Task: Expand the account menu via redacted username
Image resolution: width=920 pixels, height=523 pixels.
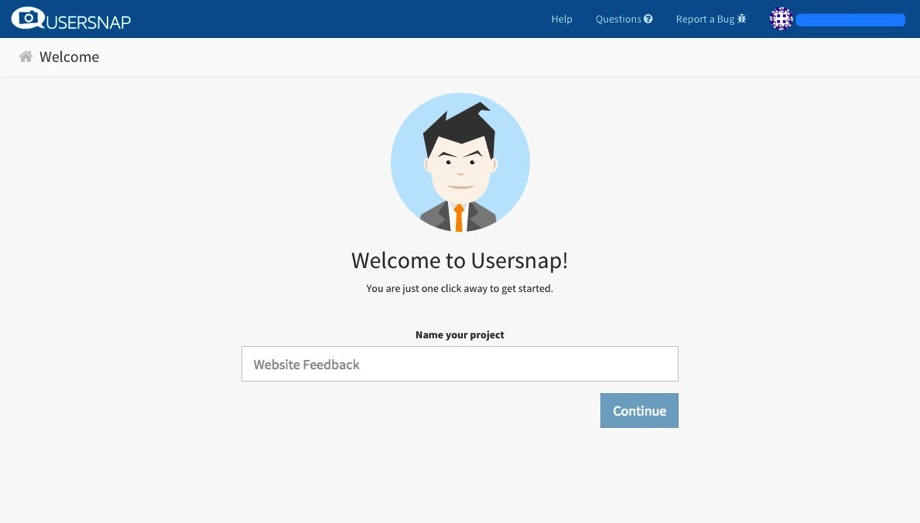Action: 850,19
